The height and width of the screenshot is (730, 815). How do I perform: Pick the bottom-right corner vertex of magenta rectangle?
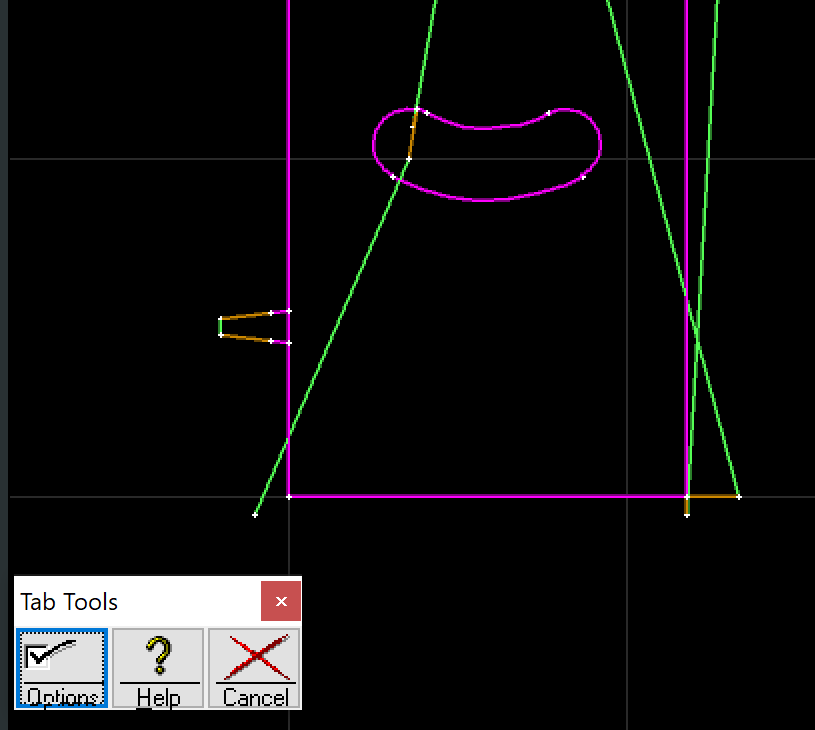[687, 496]
